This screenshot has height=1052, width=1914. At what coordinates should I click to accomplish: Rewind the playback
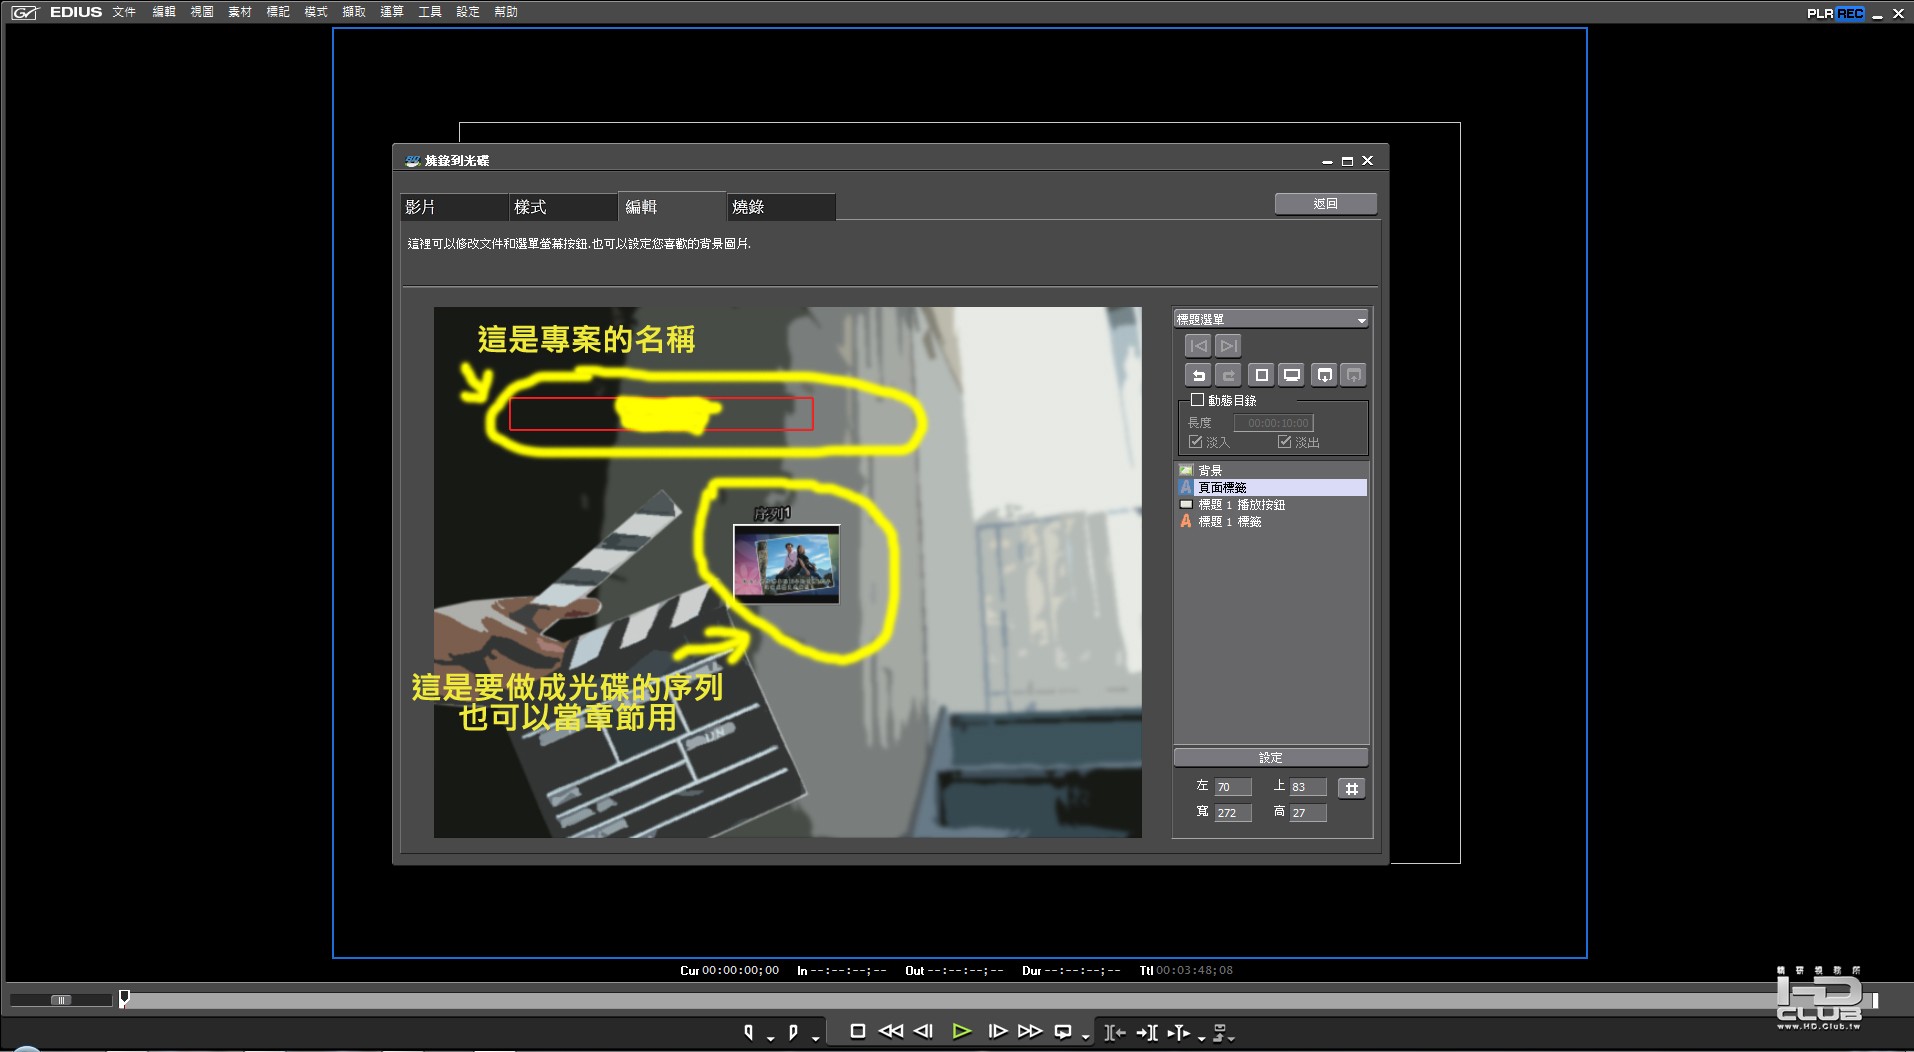tap(890, 1031)
